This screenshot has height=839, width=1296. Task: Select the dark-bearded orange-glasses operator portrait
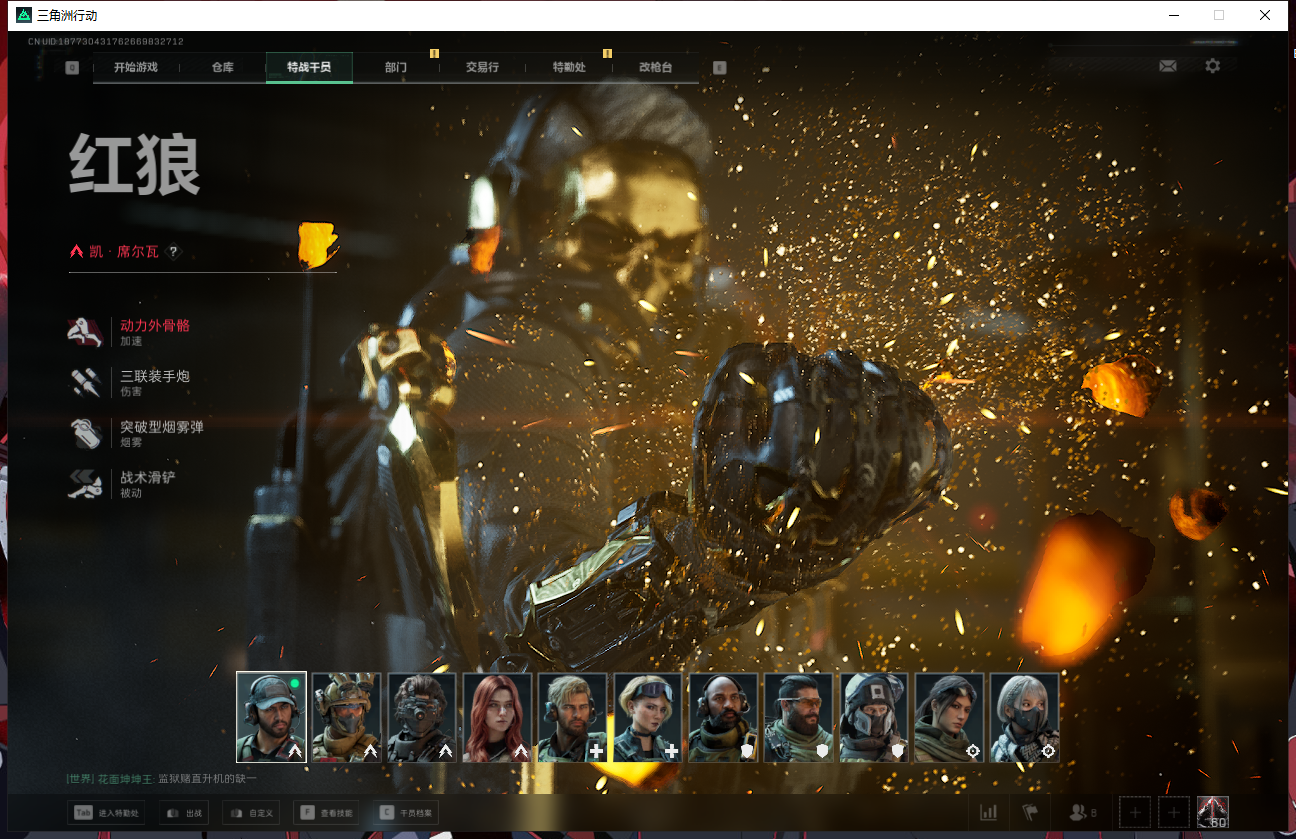pyautogui.click(x=799, y=717)
